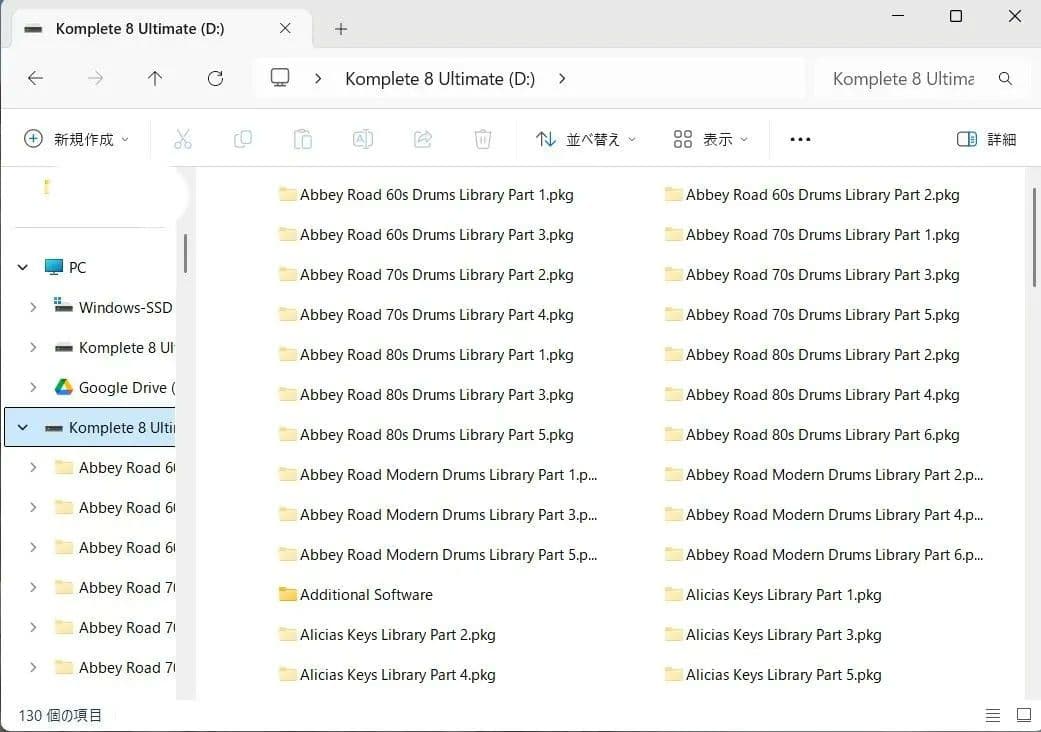Open the 表示 view options dropdown

click(710, 139)
